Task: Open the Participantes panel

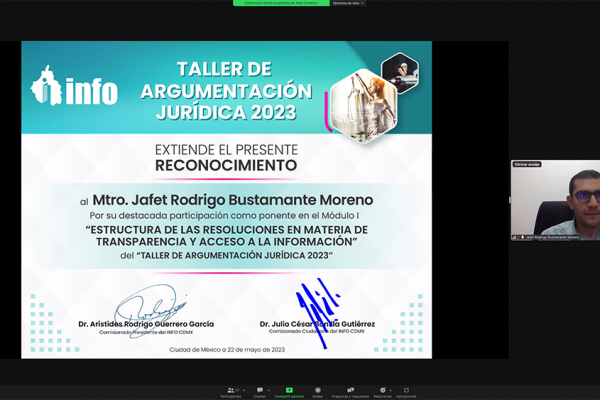Action: (231, 392)
